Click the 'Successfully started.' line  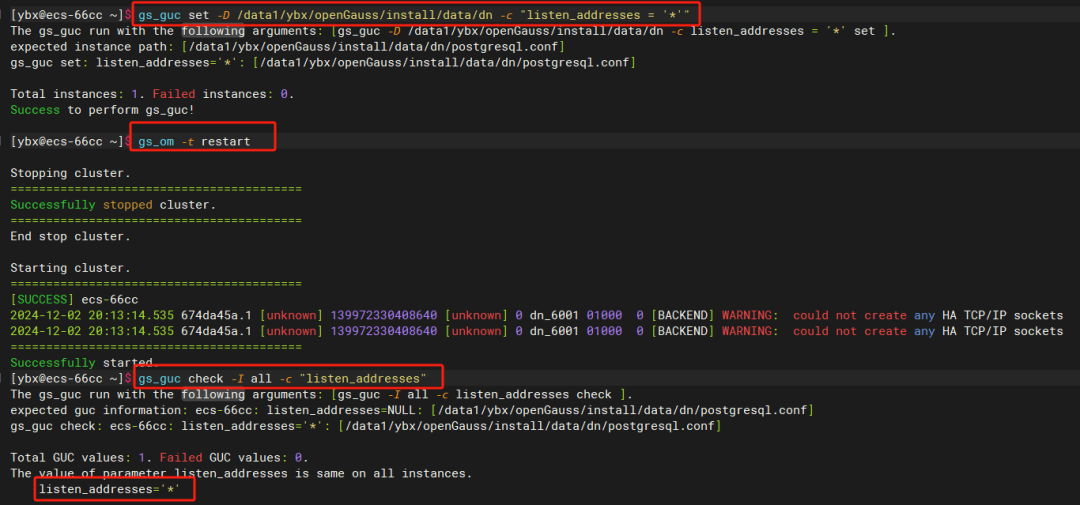pos(84,362)
